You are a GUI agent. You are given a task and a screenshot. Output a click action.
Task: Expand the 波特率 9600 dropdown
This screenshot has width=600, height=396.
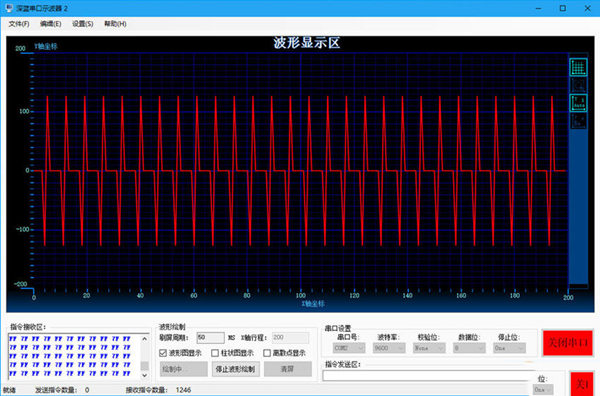[389, 348]
